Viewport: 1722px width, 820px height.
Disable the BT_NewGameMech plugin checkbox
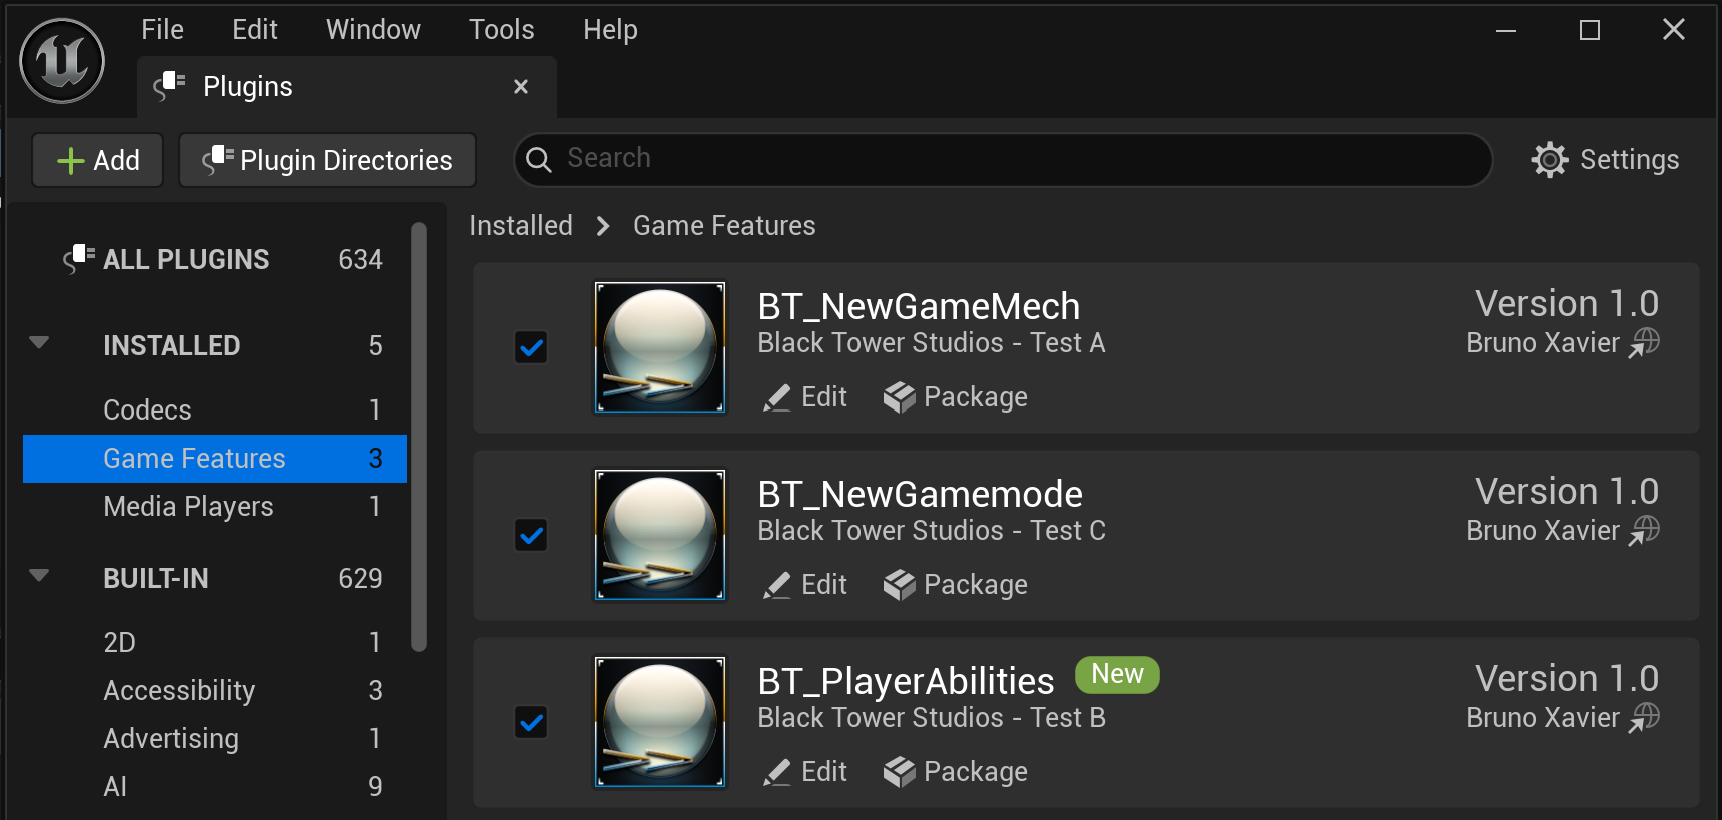click(531, 348)
